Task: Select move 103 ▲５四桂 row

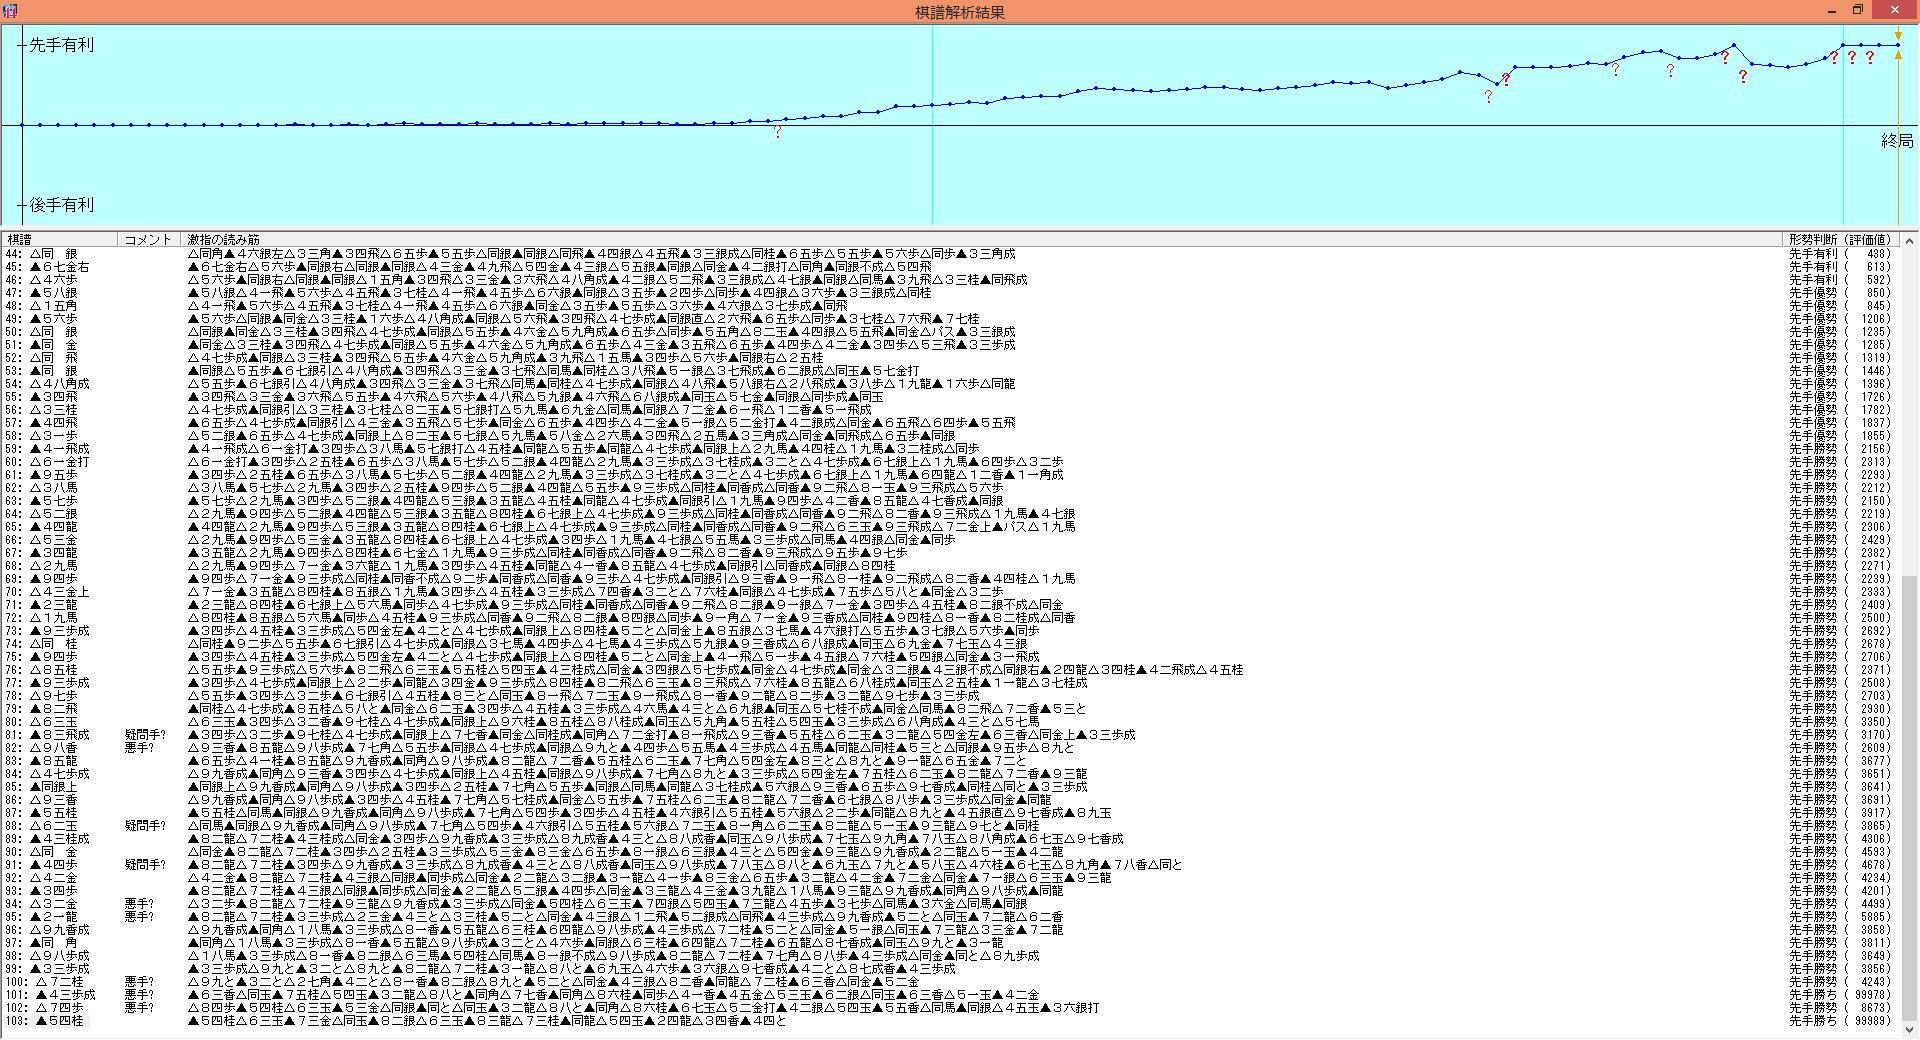Action: (60, 1021)
